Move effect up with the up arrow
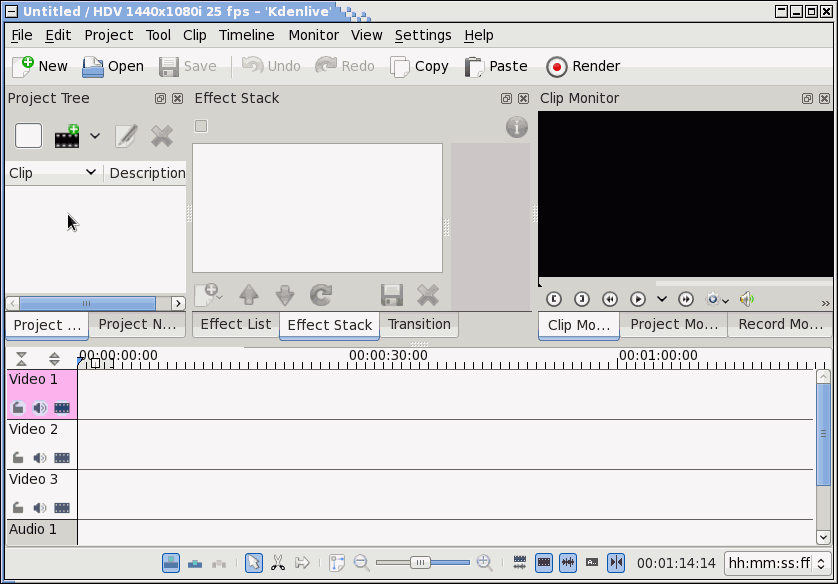 (249, 295)
